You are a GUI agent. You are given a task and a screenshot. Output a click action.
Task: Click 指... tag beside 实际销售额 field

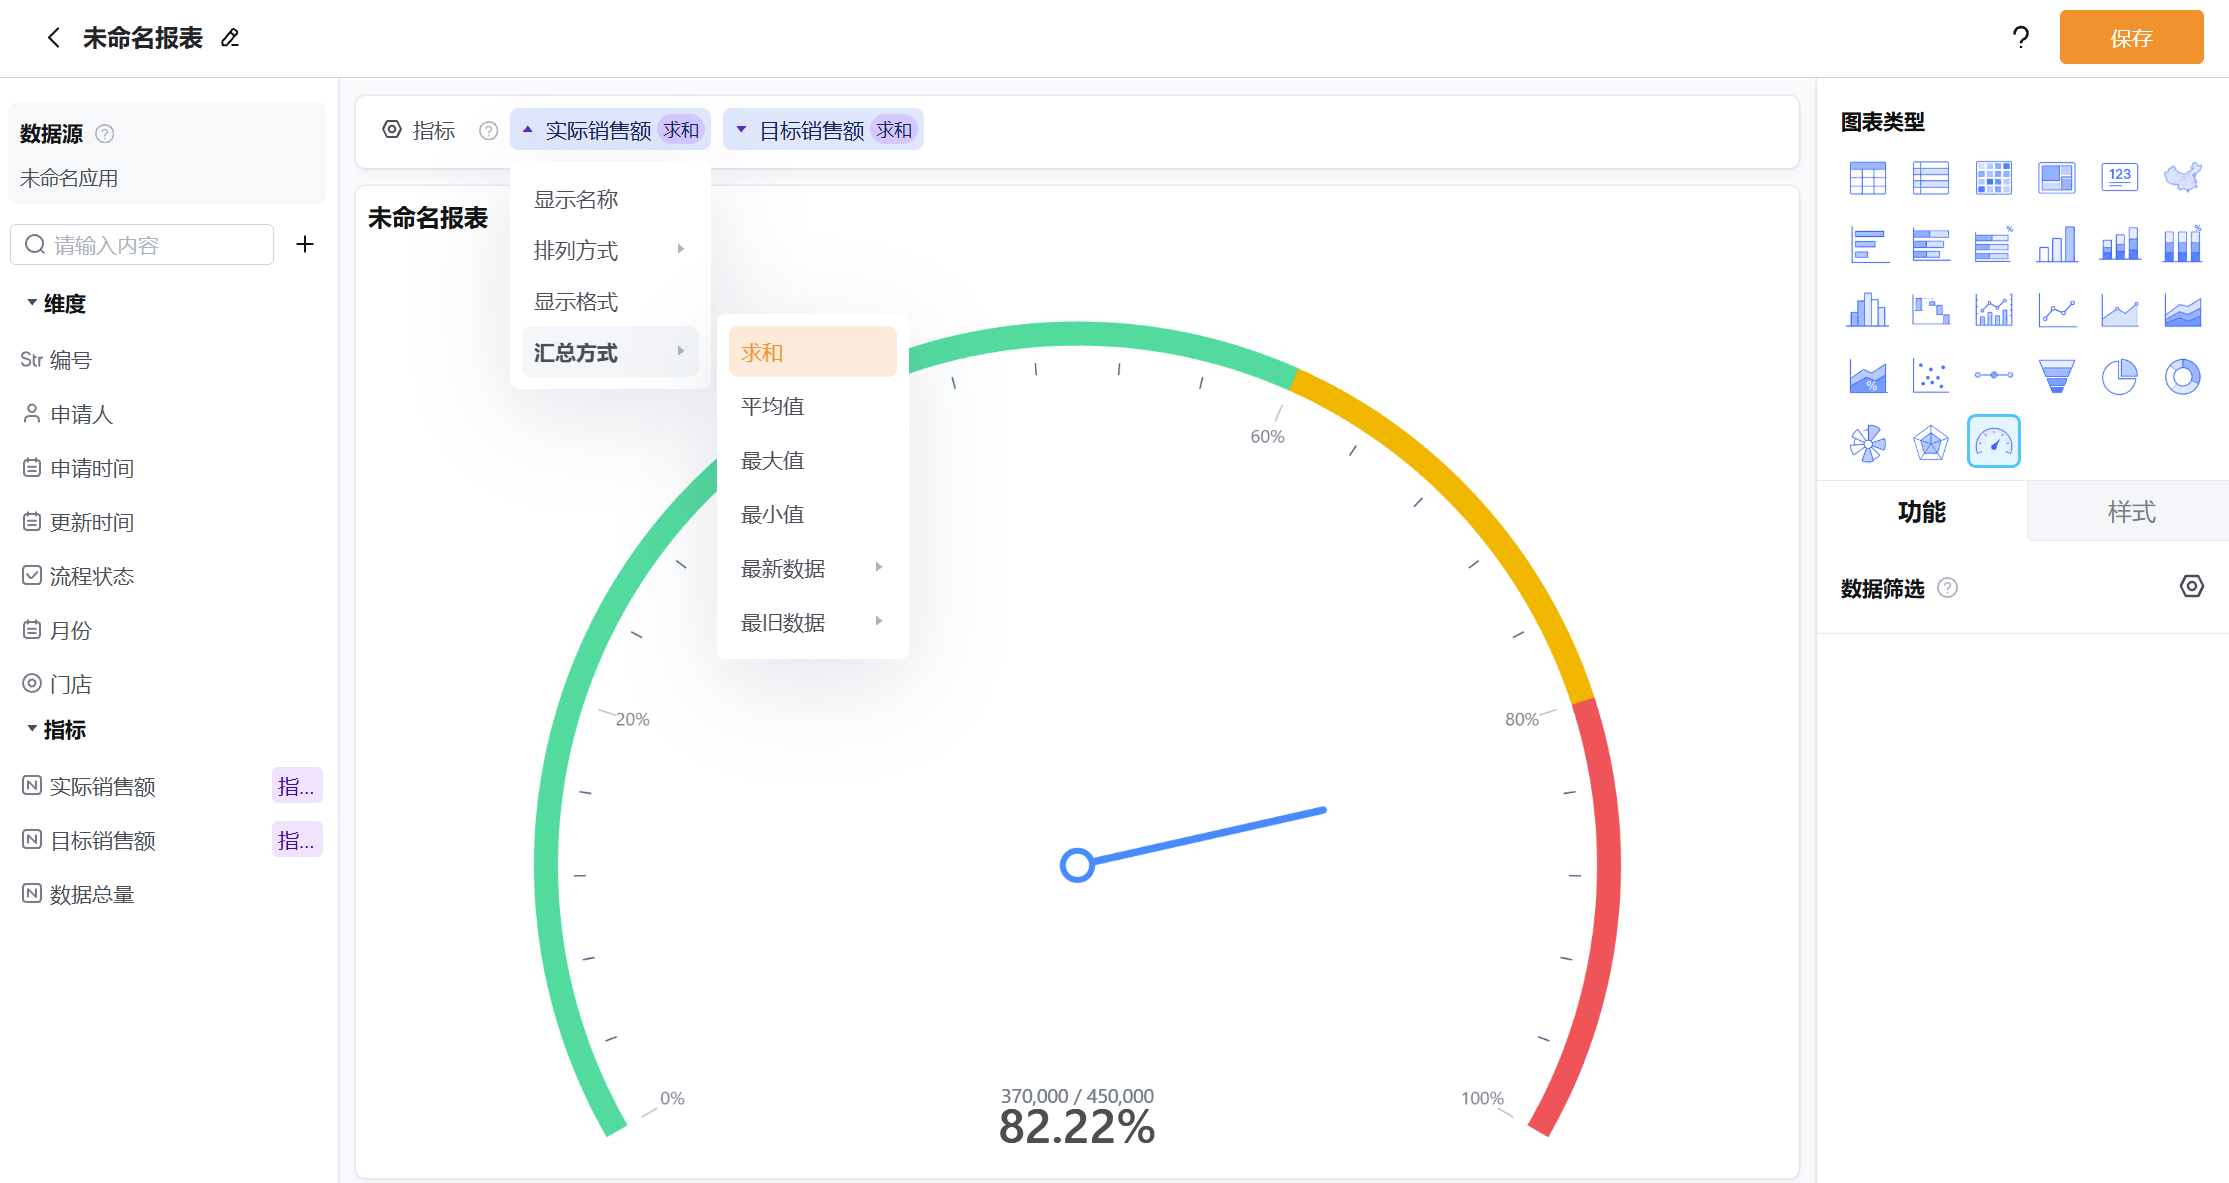297,786
